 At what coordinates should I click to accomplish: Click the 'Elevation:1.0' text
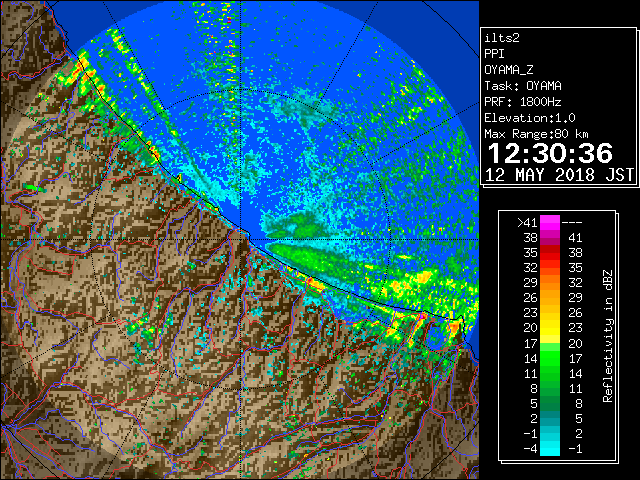click(530, 118)
